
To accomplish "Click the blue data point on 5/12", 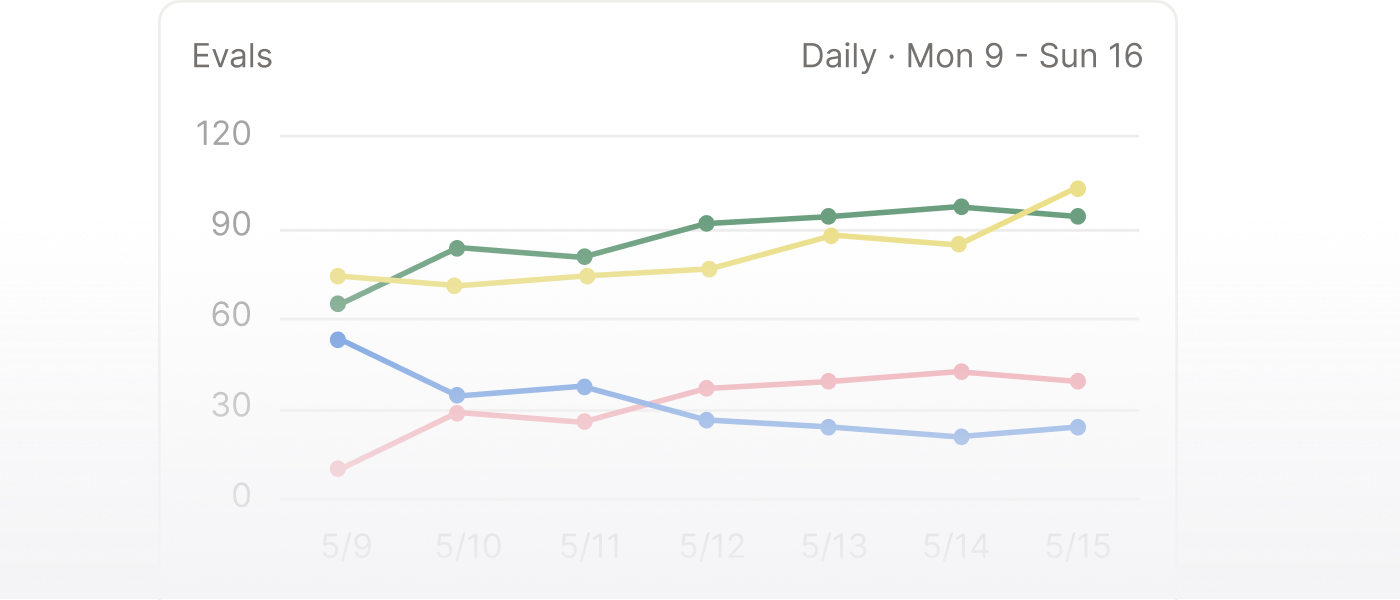I will (x=707, y=420).
